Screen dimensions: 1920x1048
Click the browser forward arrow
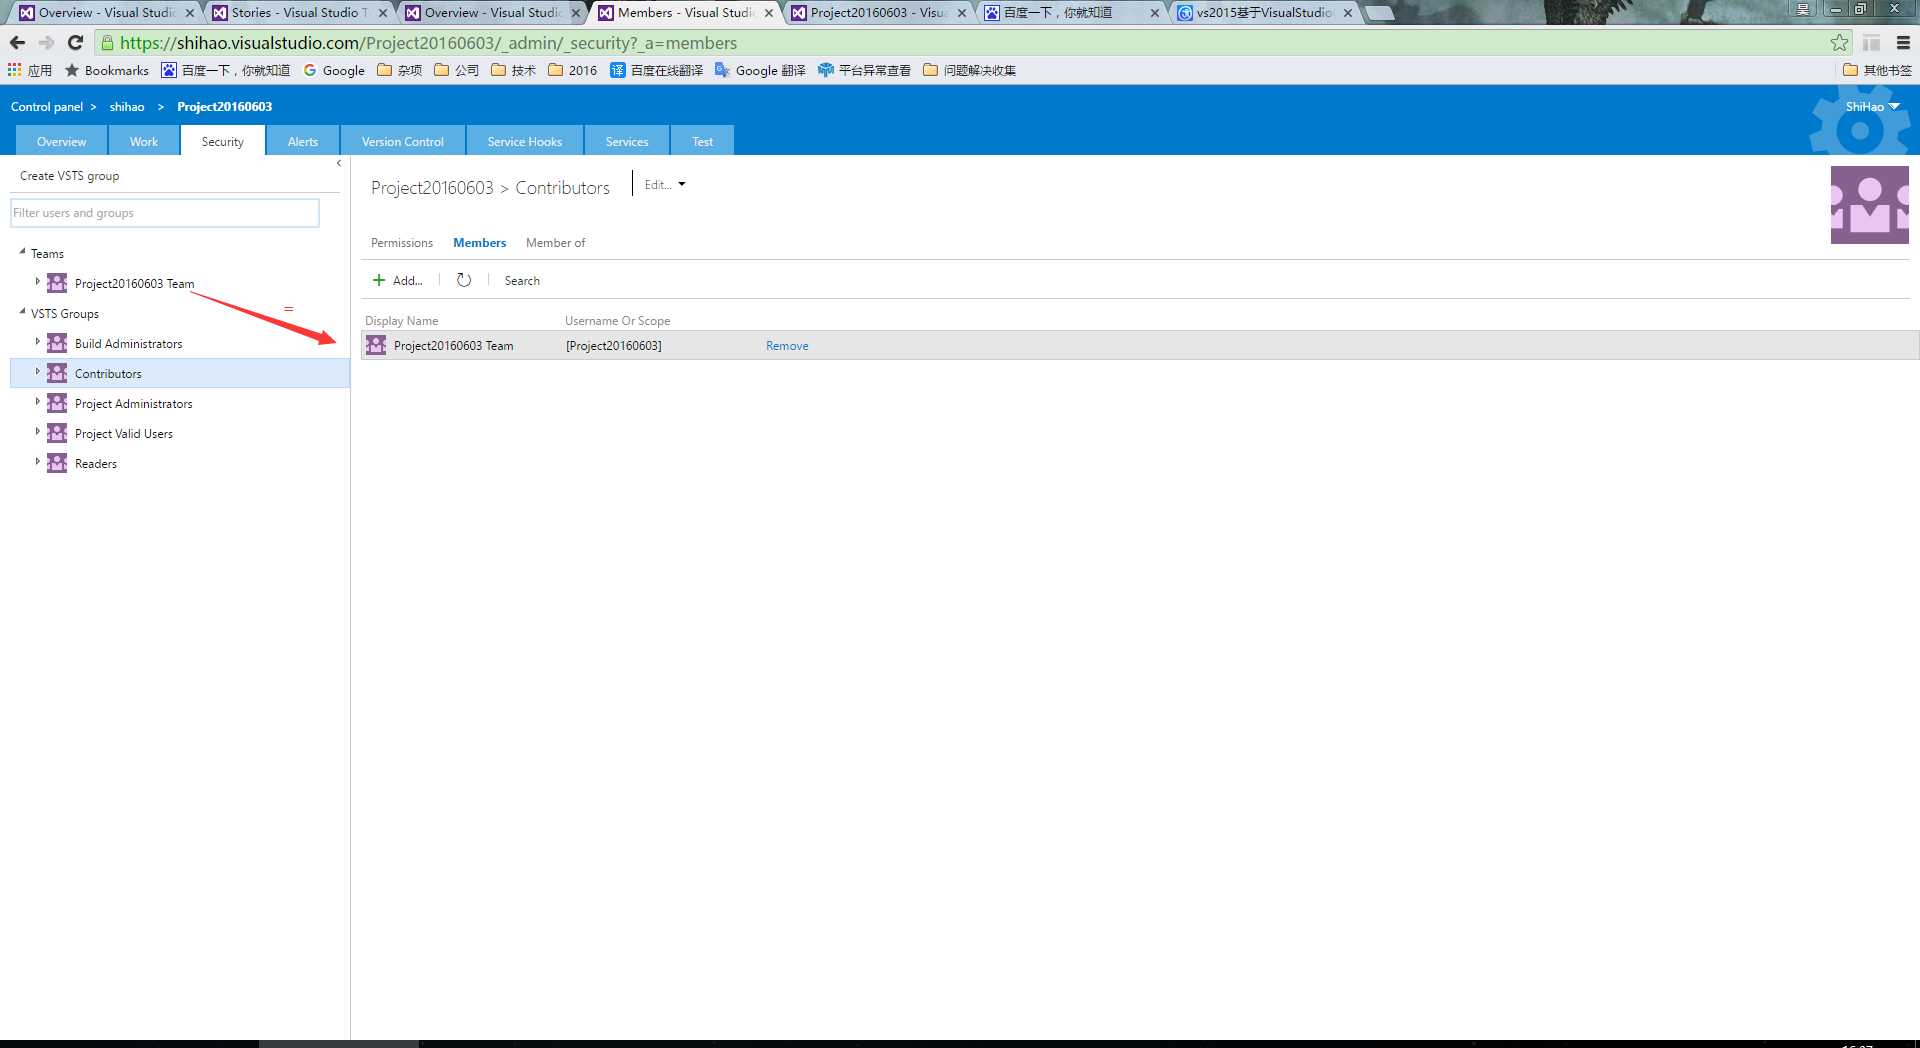click(x=46, y=42)
